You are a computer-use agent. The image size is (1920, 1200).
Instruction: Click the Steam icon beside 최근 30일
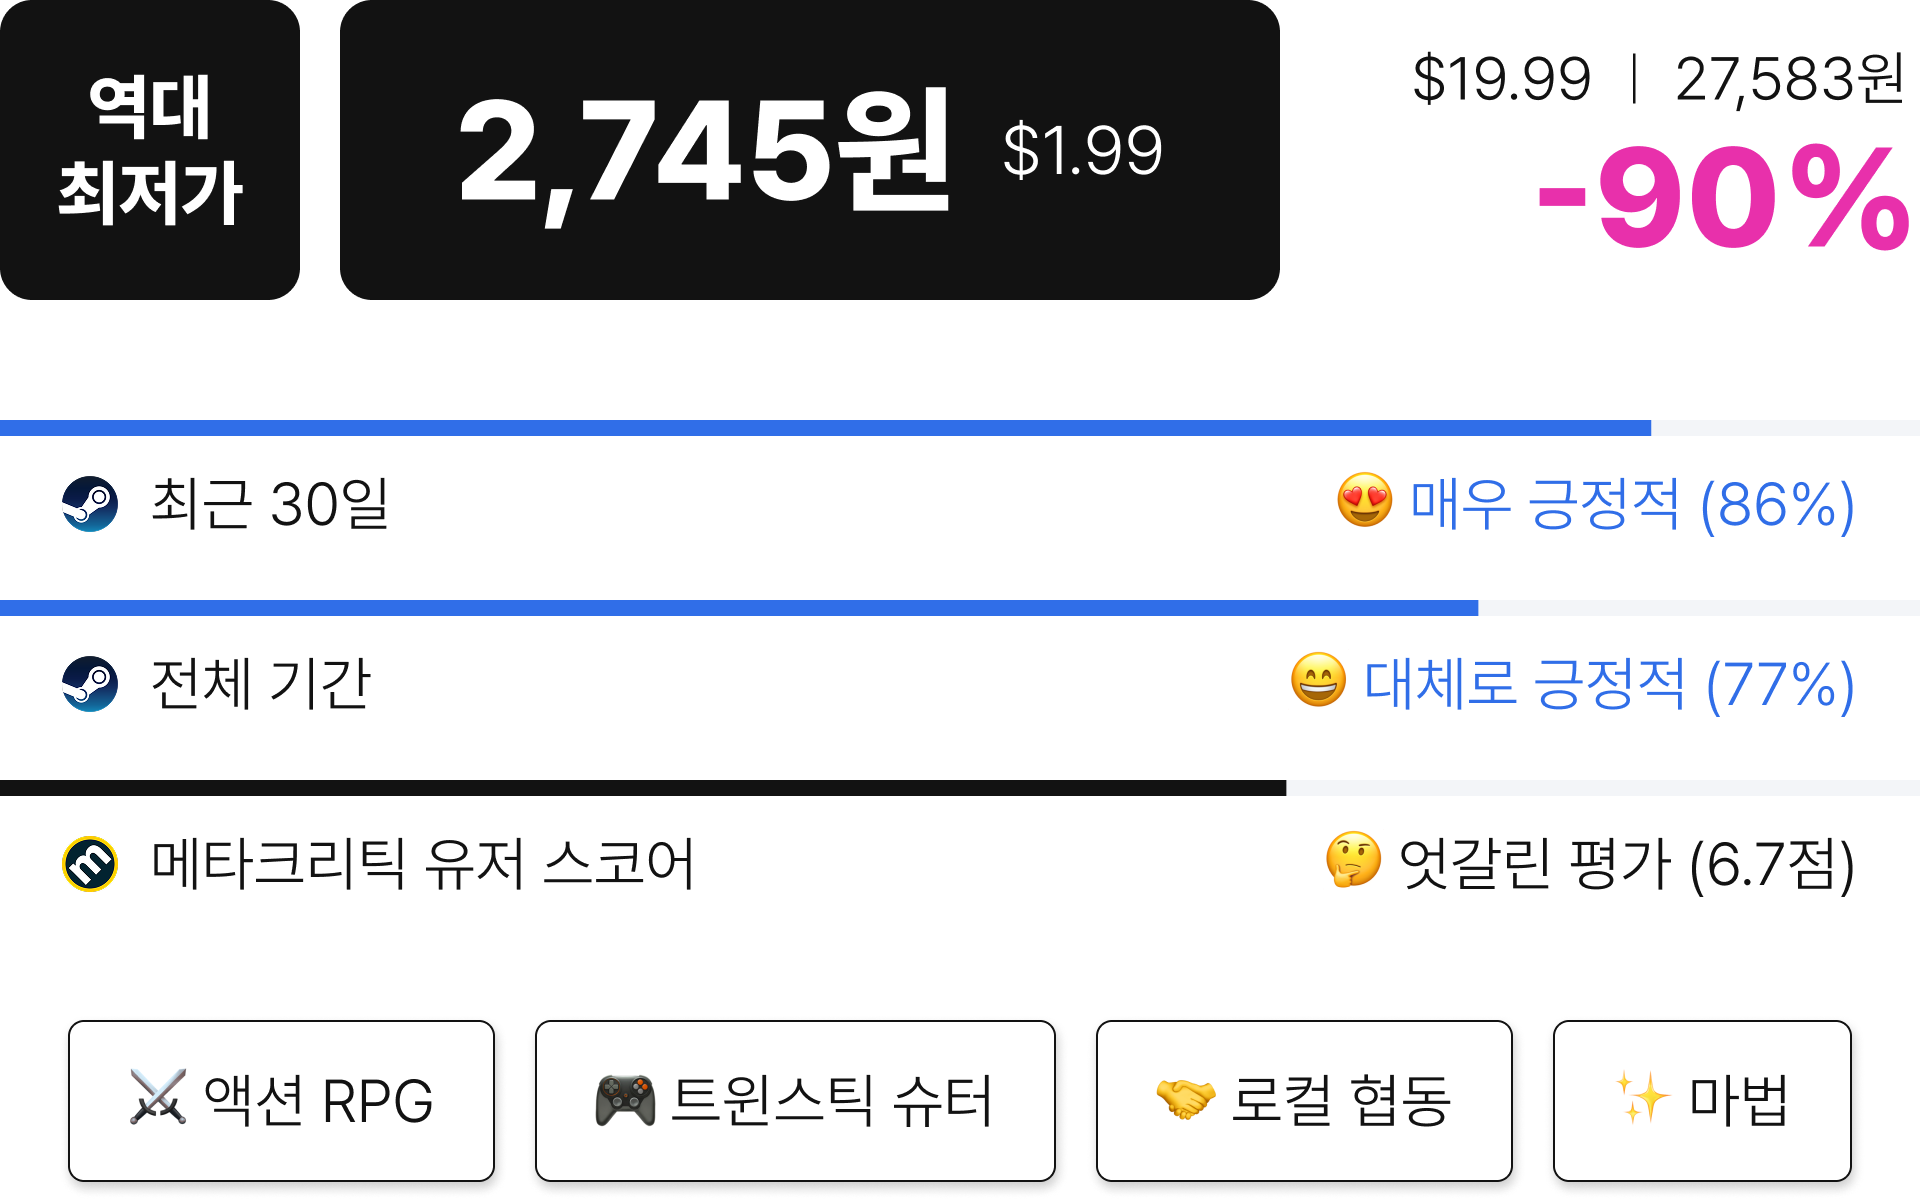(90, 504)
